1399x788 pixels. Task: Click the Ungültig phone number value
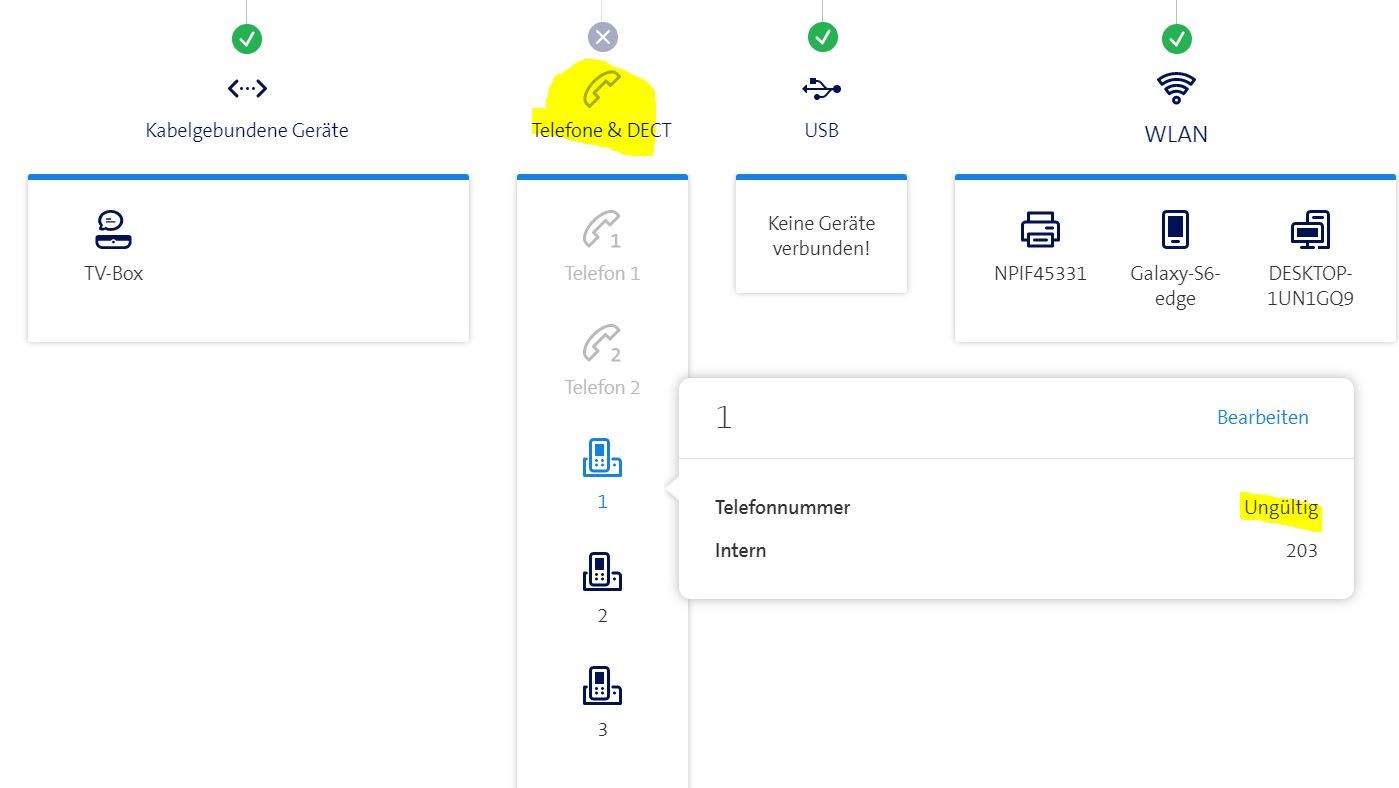click(1280, 508)
